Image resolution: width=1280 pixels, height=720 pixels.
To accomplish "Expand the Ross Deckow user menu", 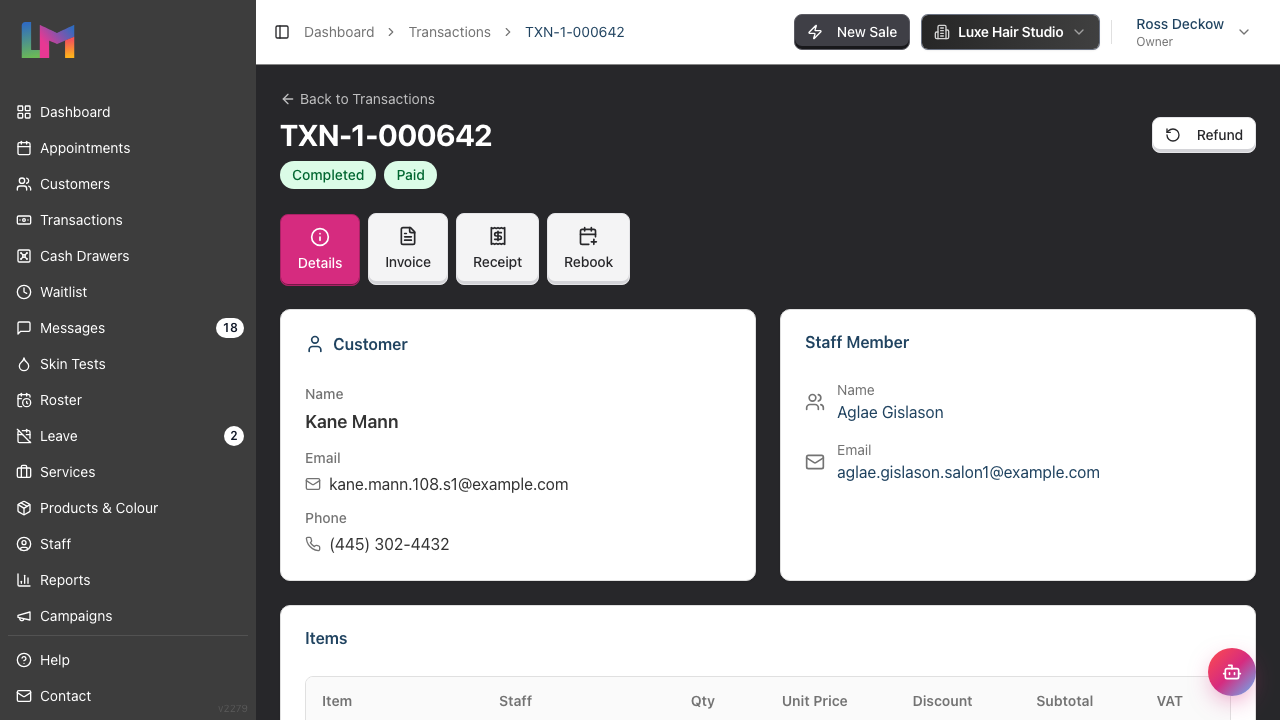I will tap(1192, 32).
